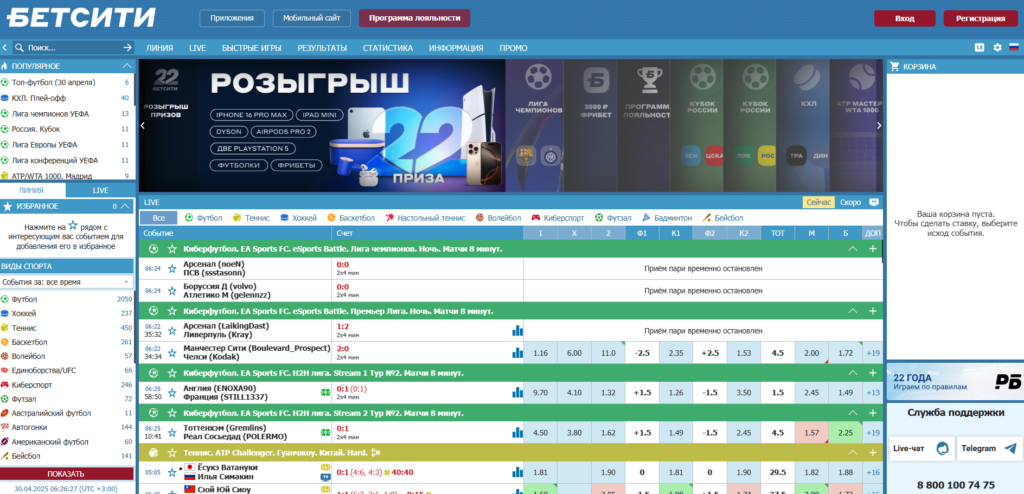Screen dimensions: 1024x494
Task: Open statistics chart for Тоттенхэм (Gremlins) match
Action: pyautogui.click(x=517, y=433)
